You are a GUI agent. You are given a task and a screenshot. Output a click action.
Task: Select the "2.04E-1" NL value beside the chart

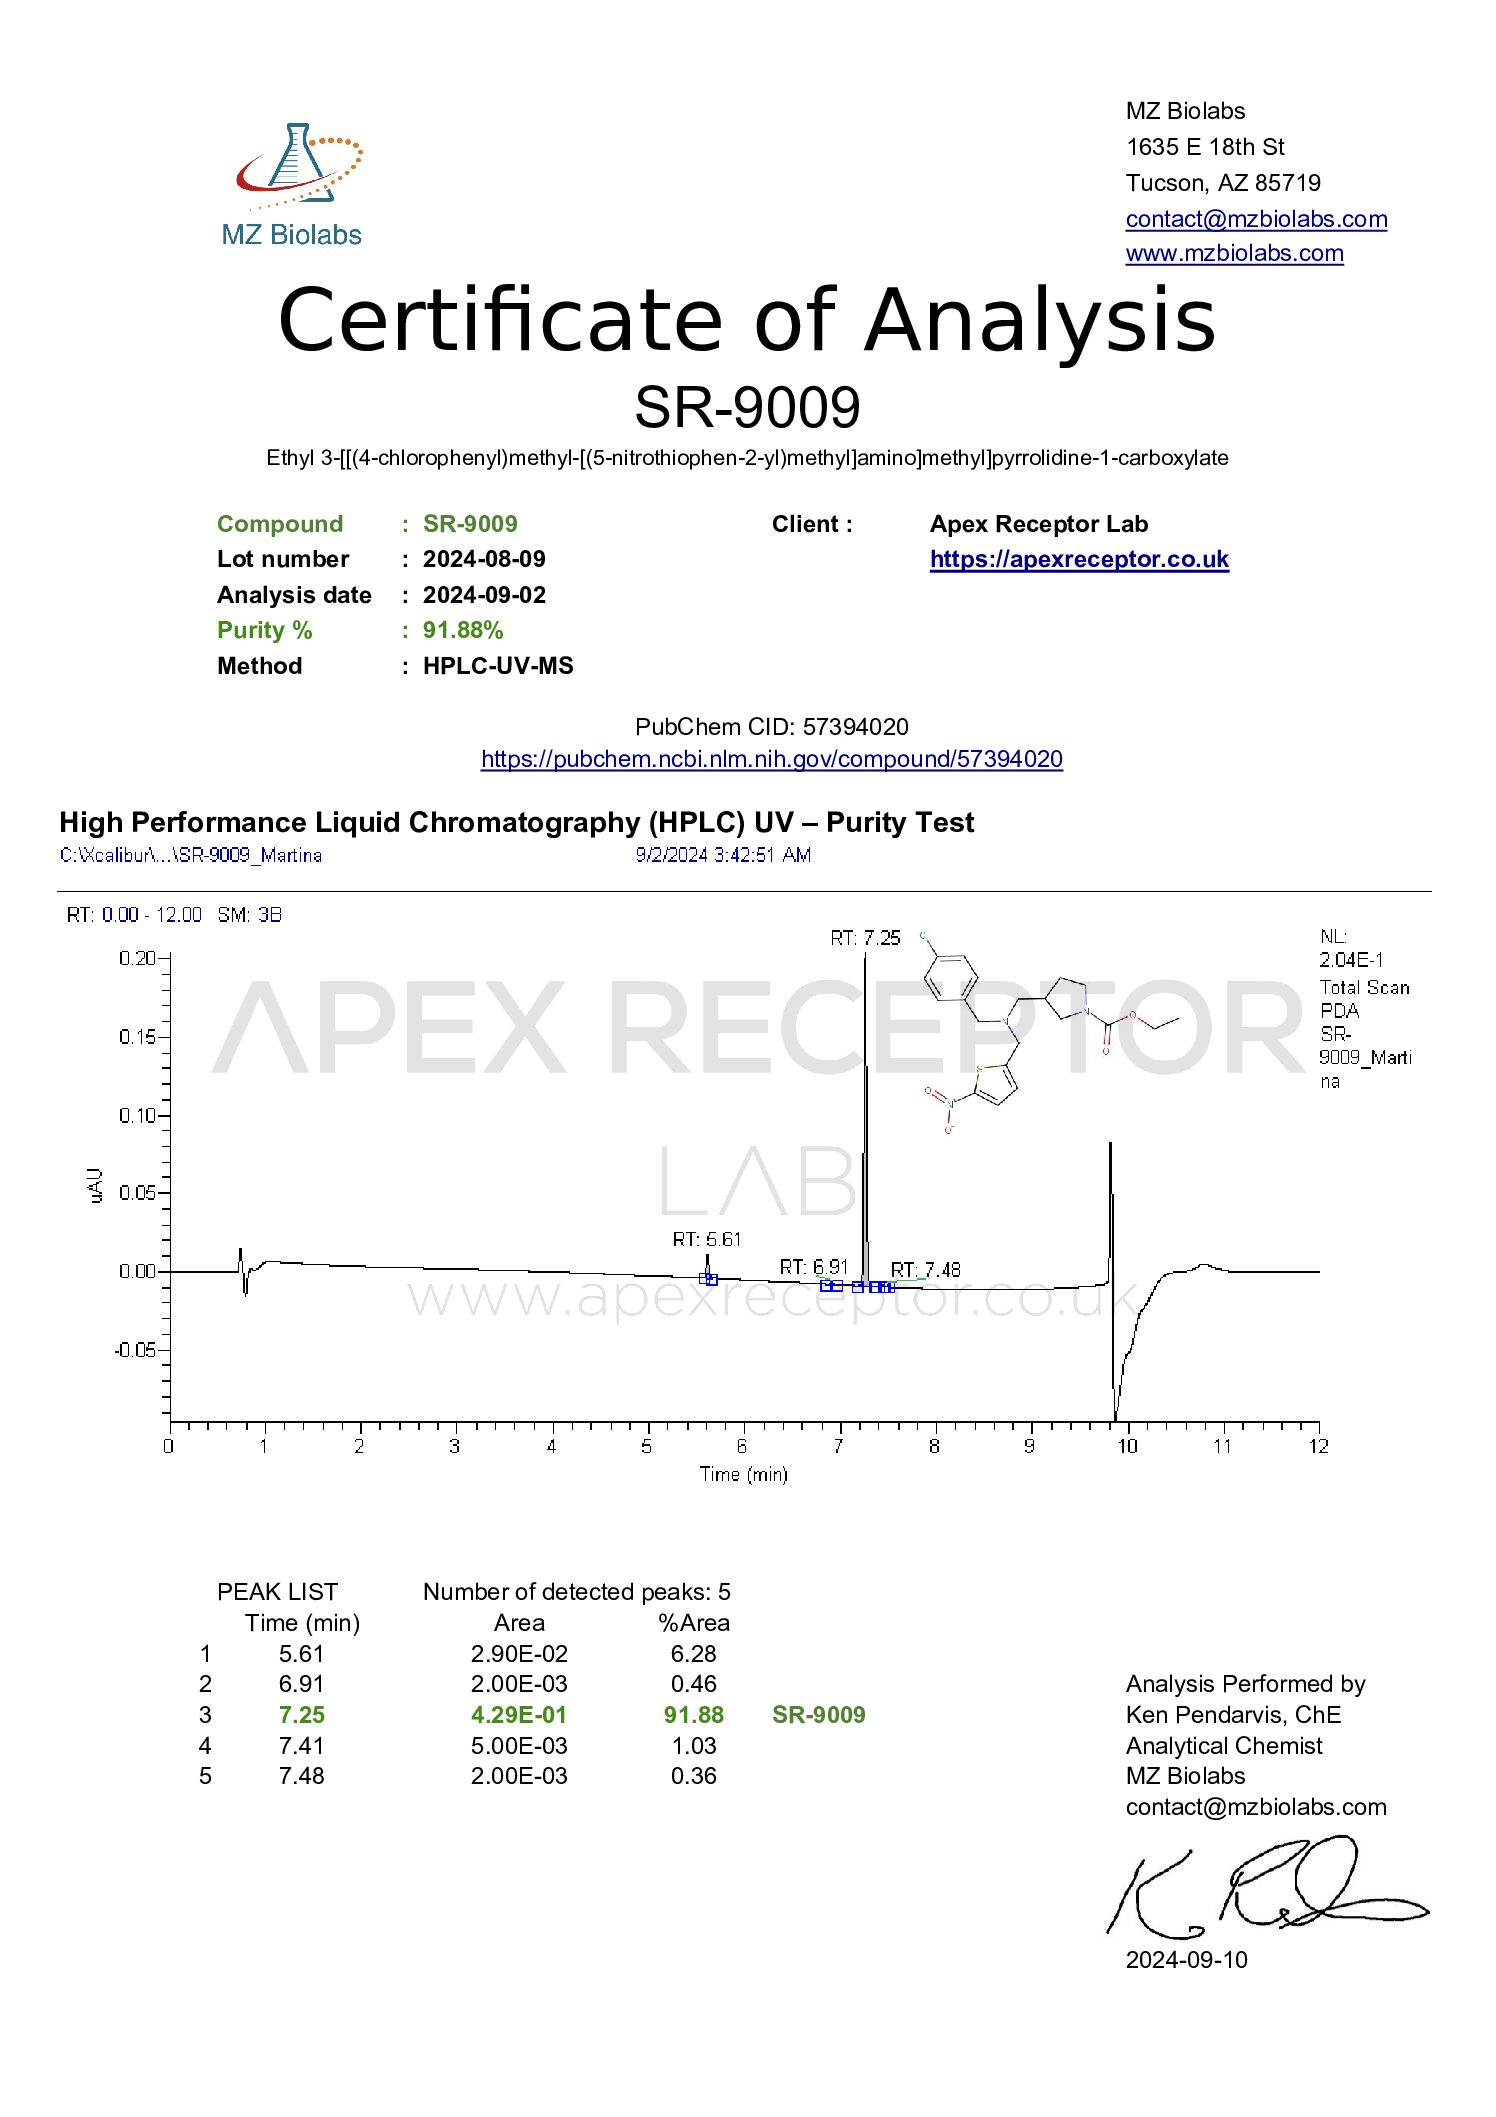tap(1351, 960)
